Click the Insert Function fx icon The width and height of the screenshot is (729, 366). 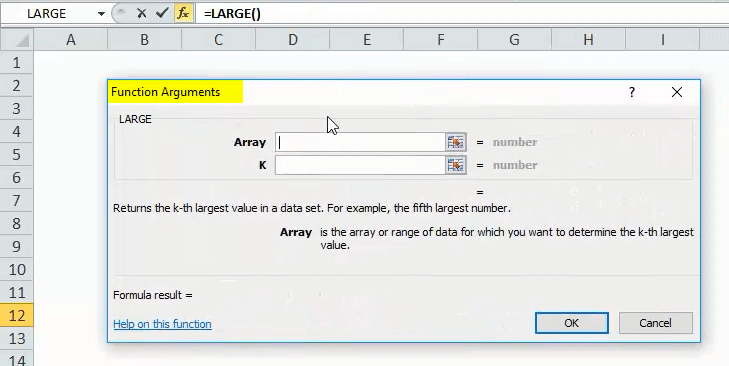tap(183, 13)
